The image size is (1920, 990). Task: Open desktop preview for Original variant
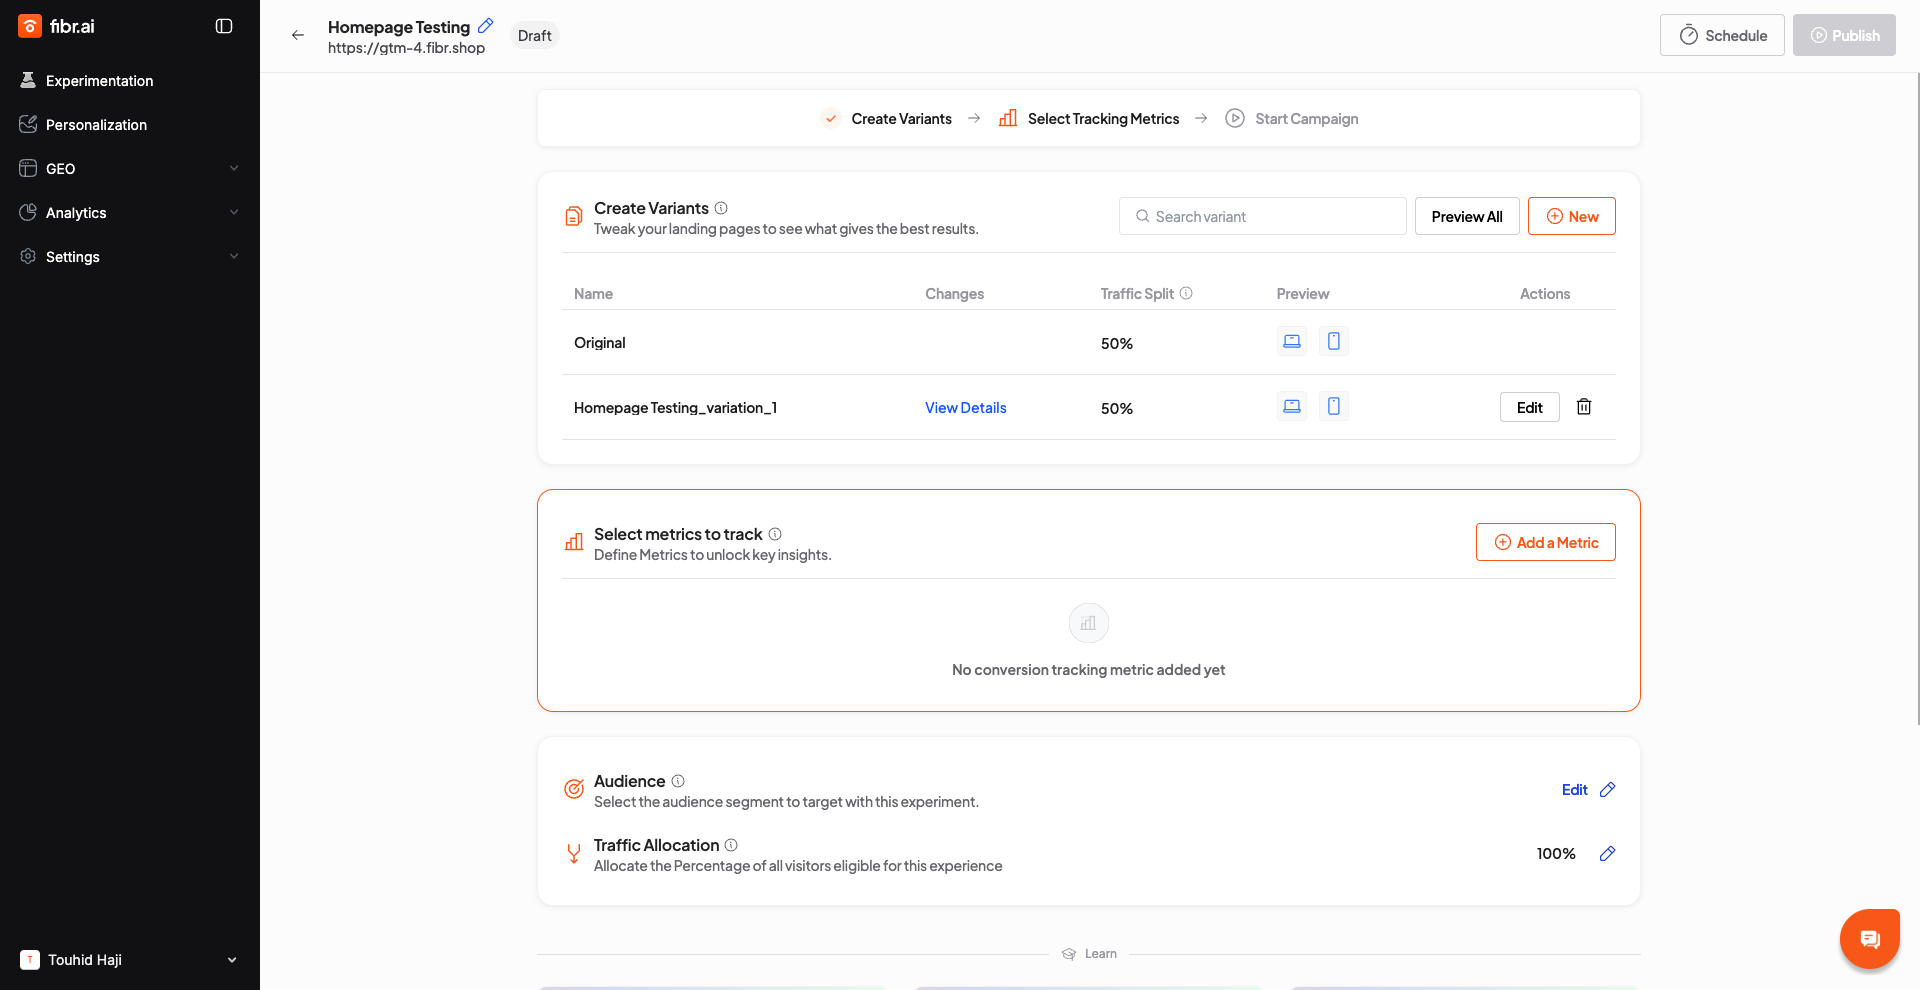pyautogui.click(x=1292, y=342)
